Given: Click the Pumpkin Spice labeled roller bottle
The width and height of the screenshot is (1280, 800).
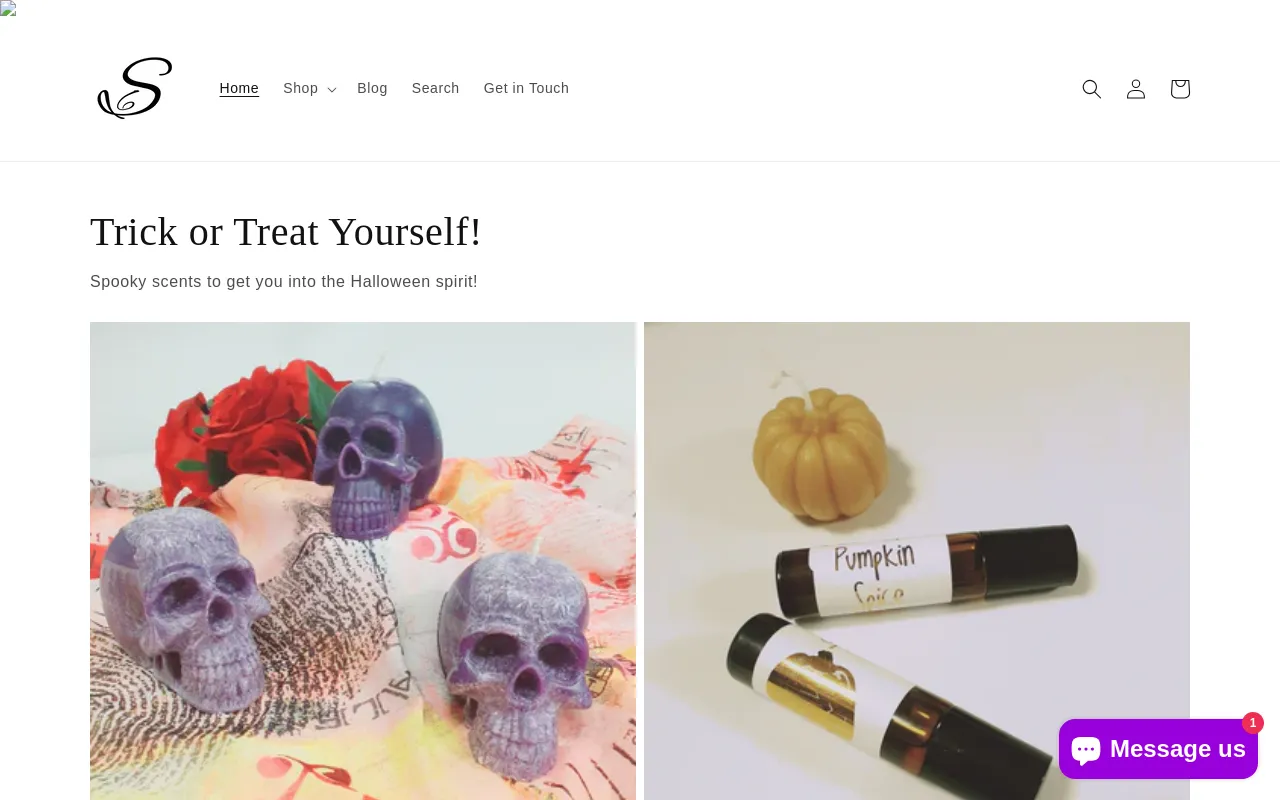Looking at the screenshot, I should 930,570.
